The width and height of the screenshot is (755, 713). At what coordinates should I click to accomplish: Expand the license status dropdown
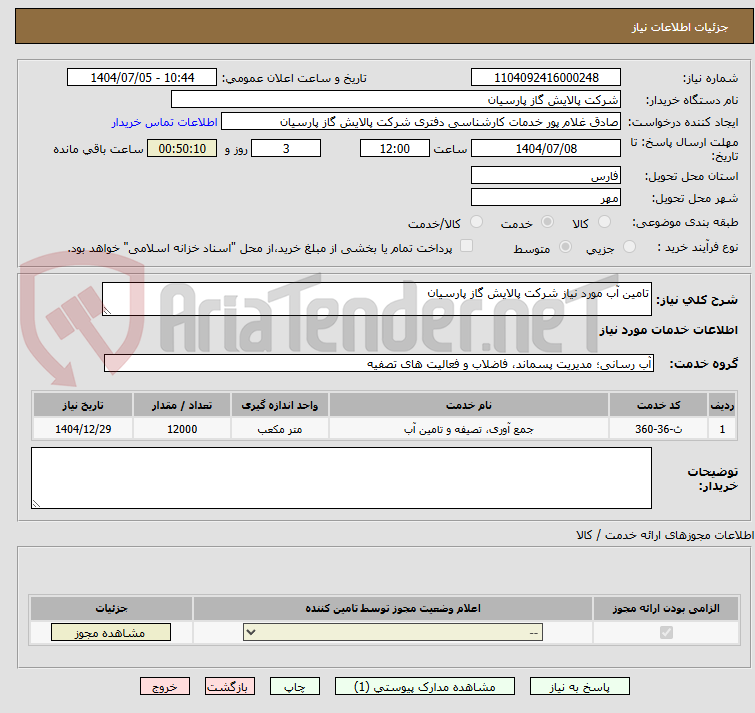(x=393, y=633)
